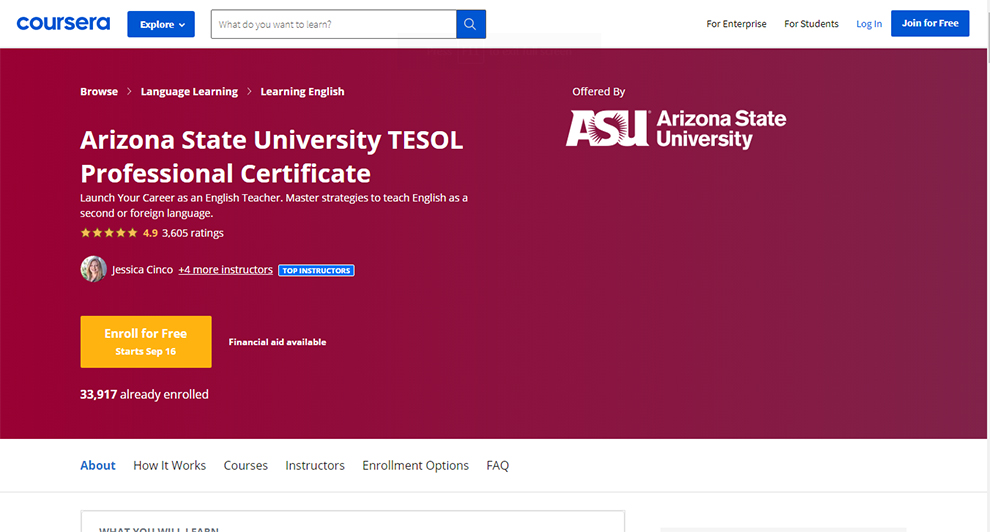Click the five-star rating icons
The height and width of the screenshot is (532, 990).
pyautogui.click(x=109, y=233)
